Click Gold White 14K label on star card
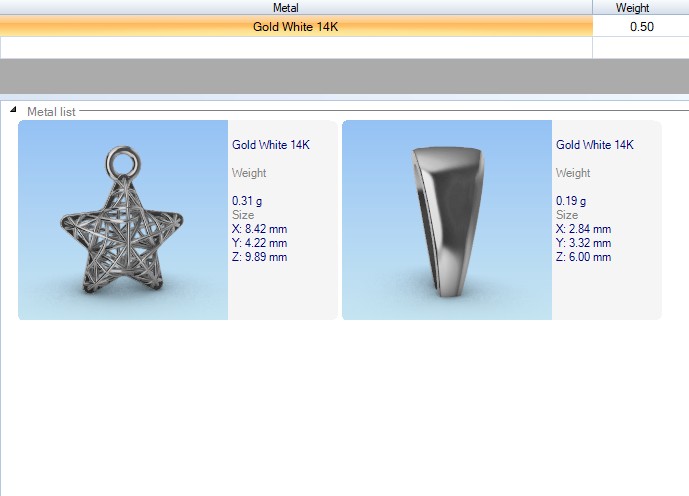 click(x=271, y=145)
